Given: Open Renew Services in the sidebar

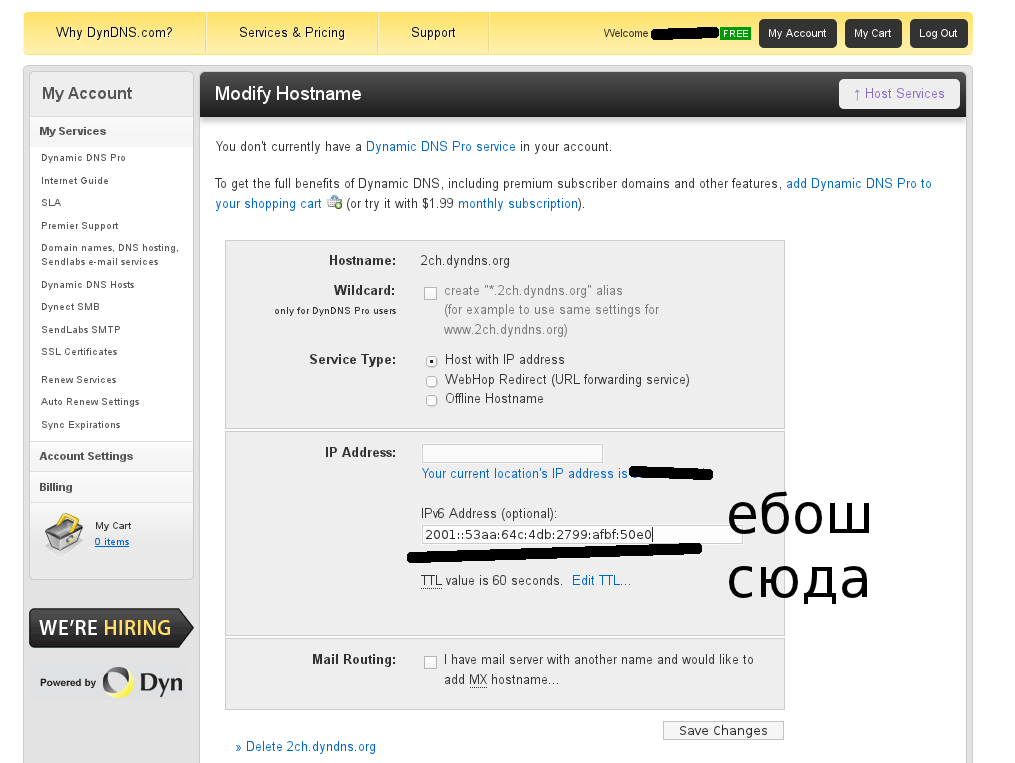Looking at the screenshot, I should 79,380.
